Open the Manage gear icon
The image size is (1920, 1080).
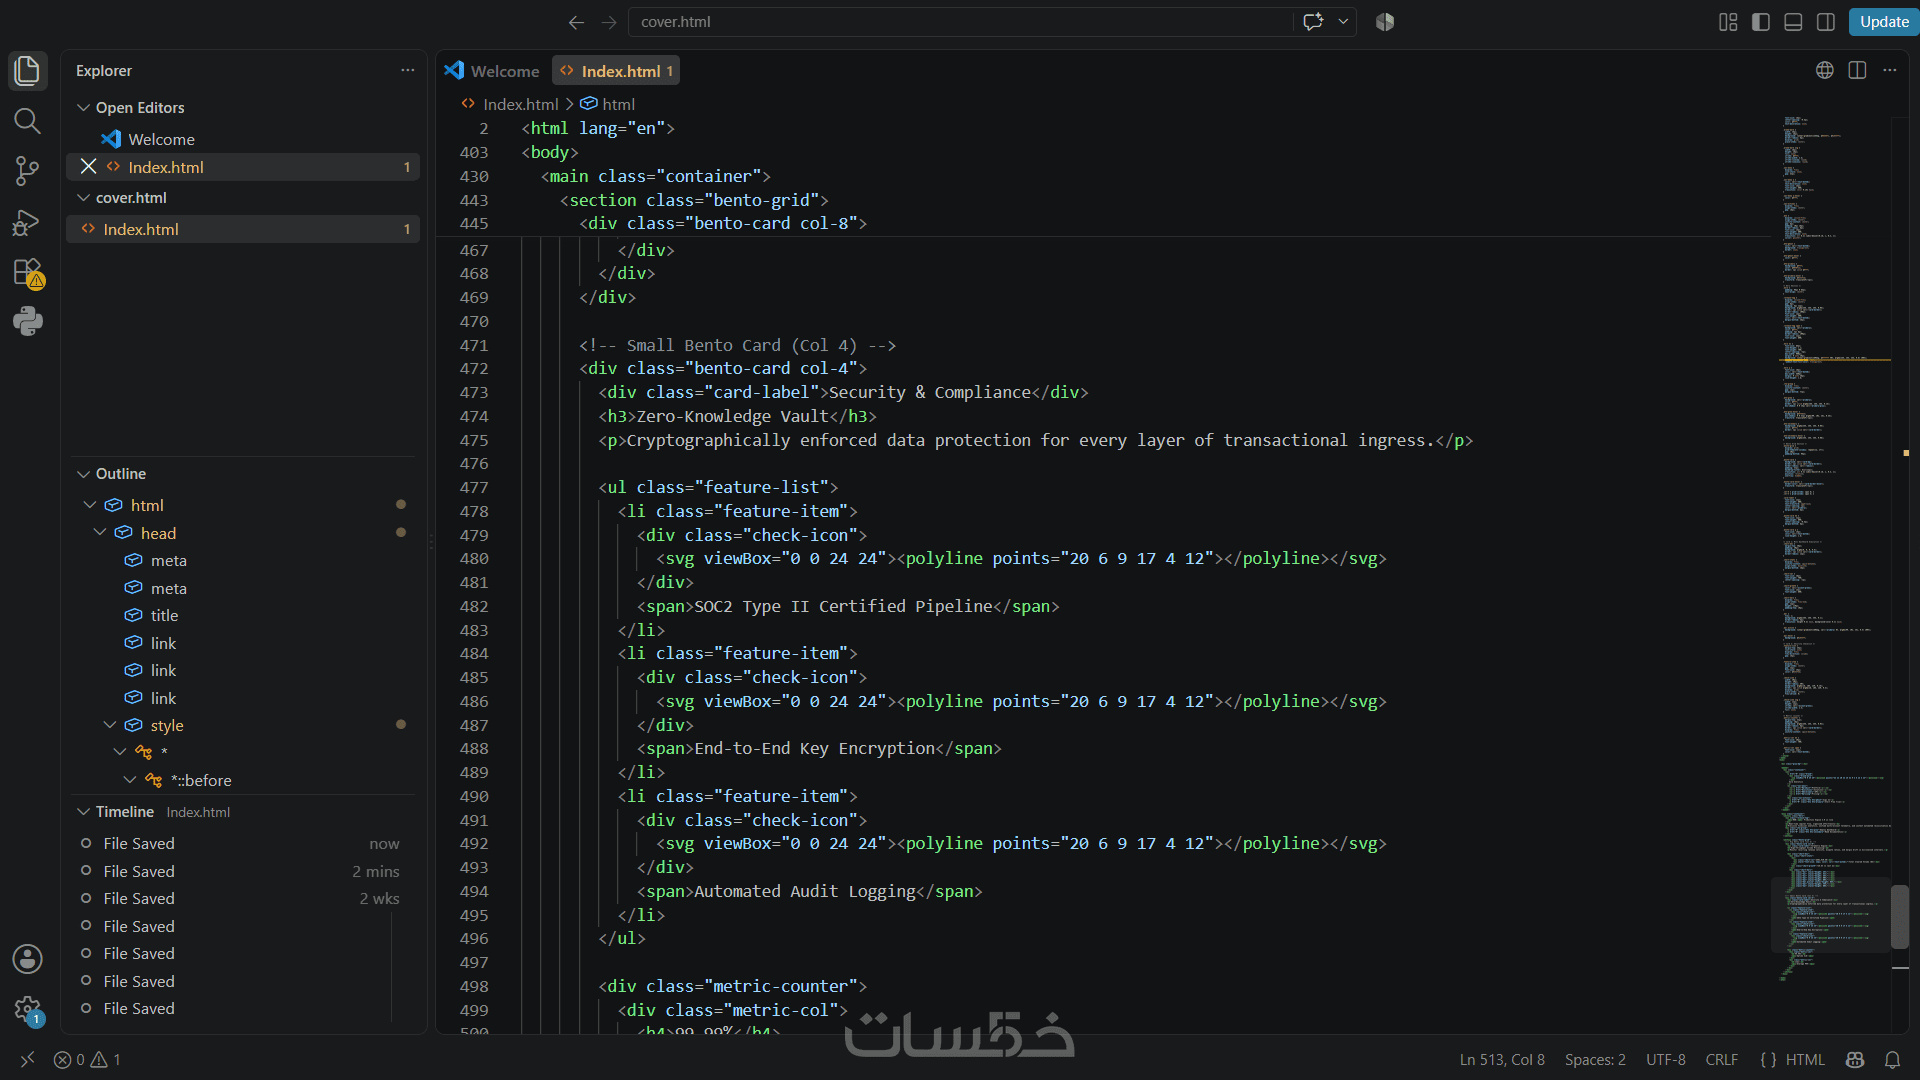(27, 1010)
